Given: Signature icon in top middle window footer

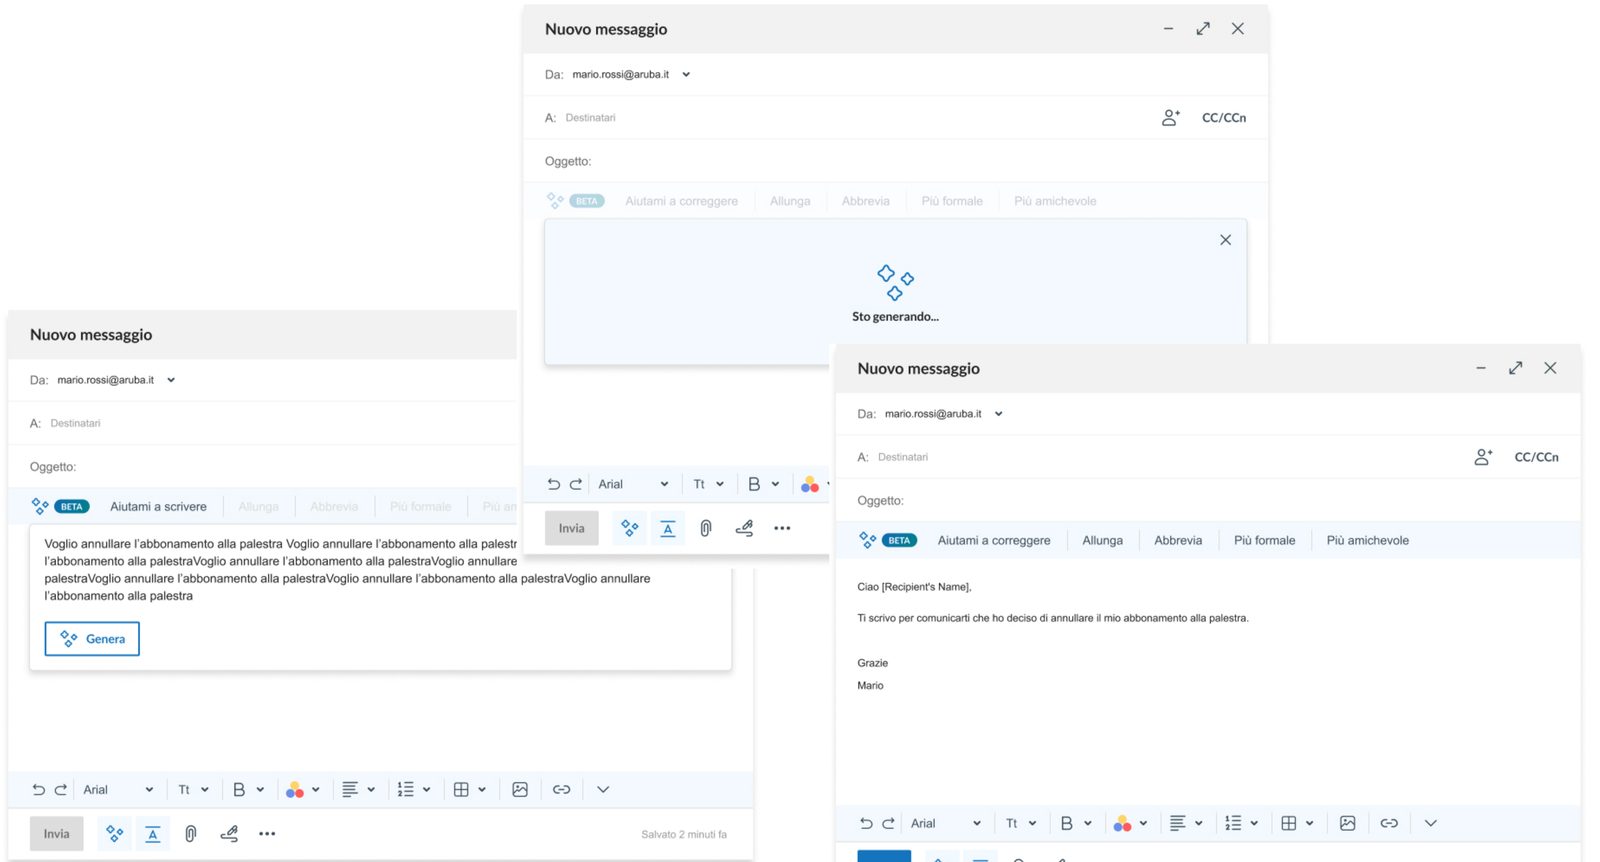Looking at the screenshot, I should pyautogui.click(x=744, y=528).
